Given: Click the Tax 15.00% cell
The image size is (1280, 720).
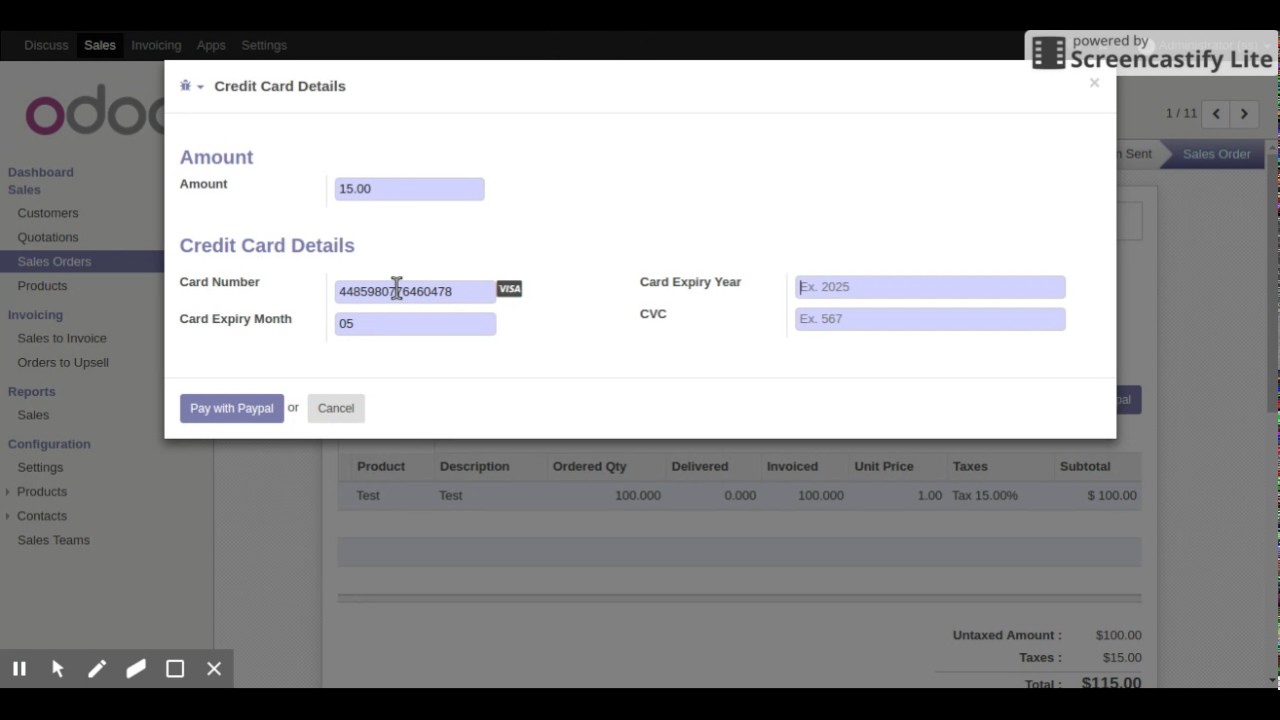Looking at the screenshot, I should 985,495.
